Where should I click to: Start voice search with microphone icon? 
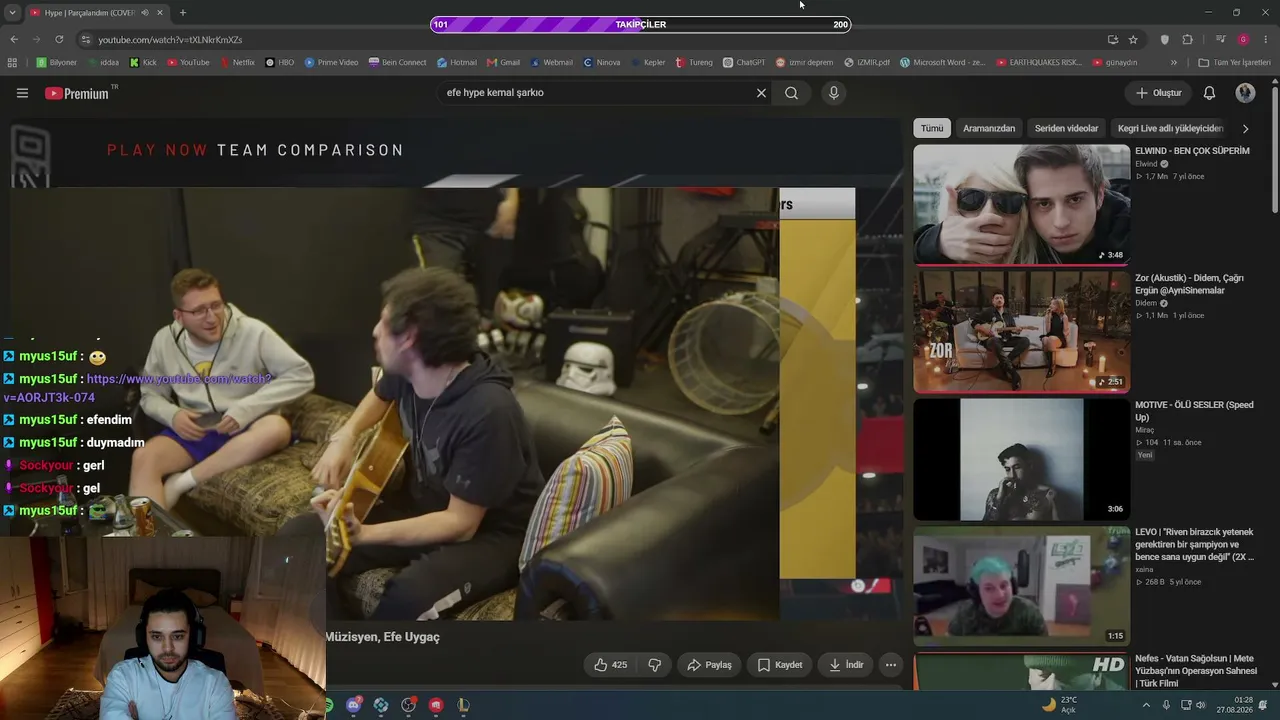click(834, 93)
